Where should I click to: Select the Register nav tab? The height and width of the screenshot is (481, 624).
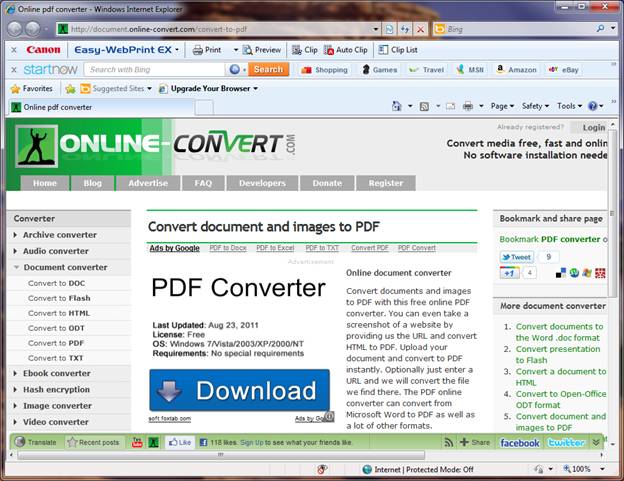[386, 183]
